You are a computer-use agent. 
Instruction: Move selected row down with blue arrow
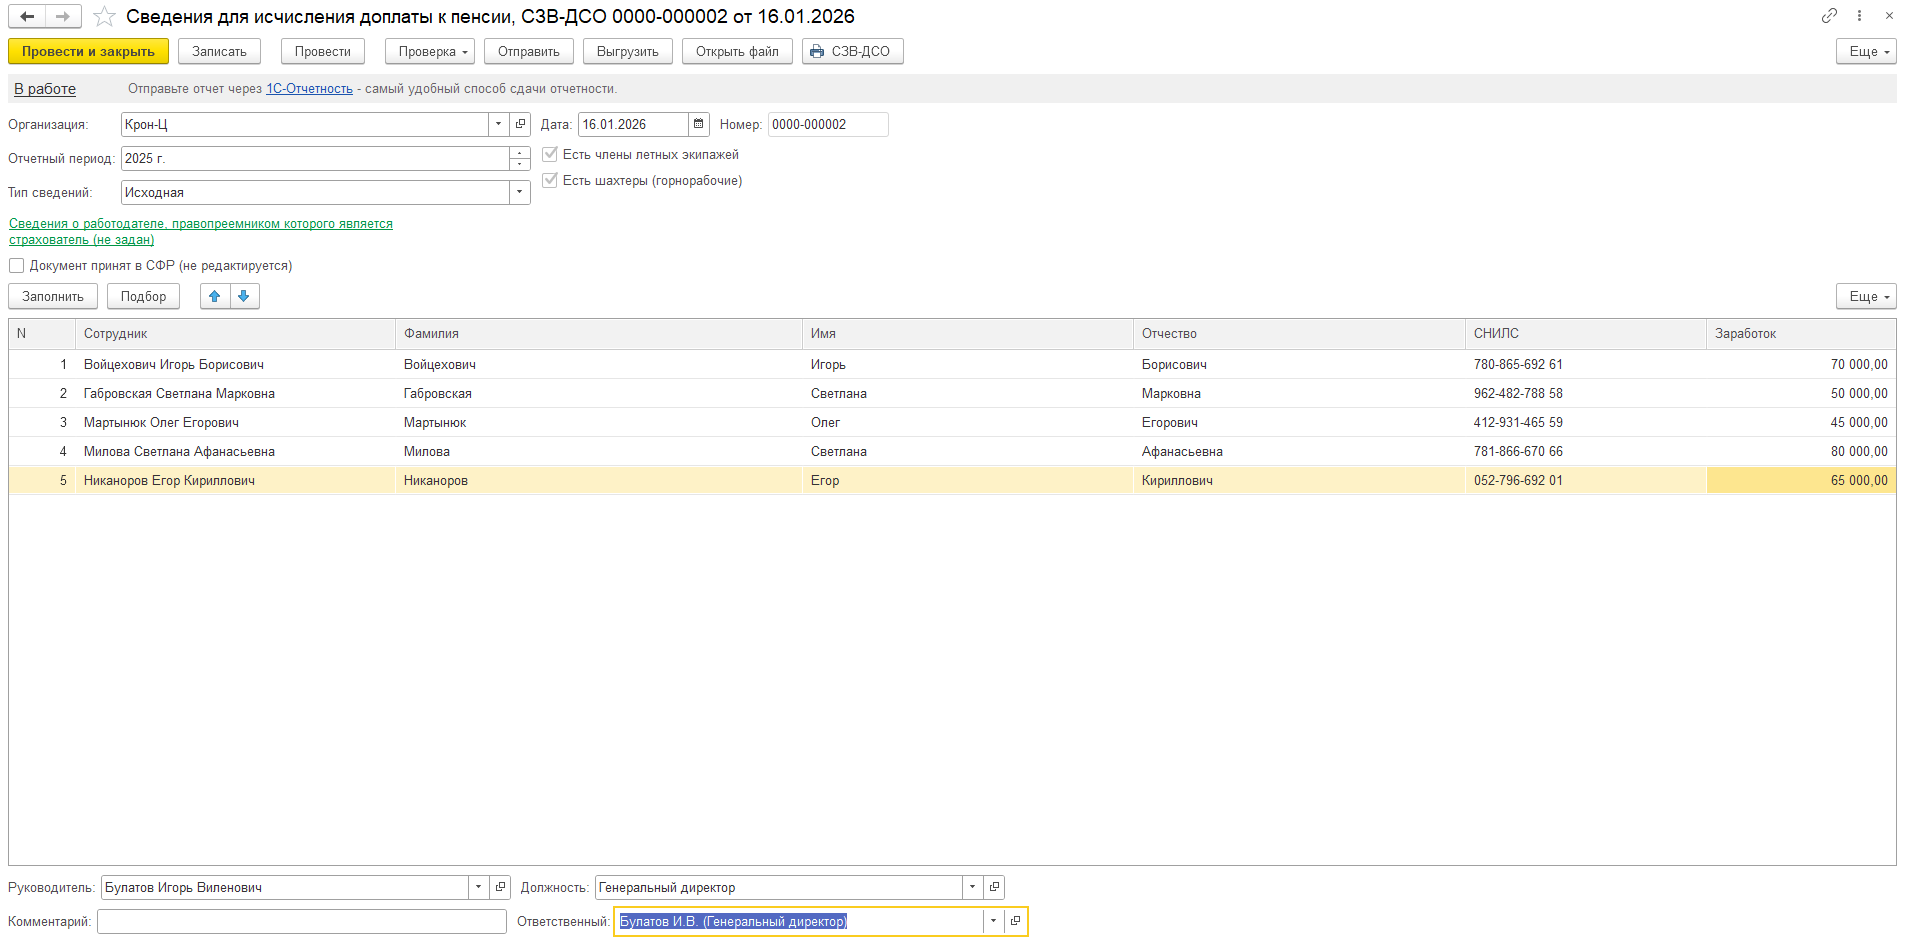244,296
